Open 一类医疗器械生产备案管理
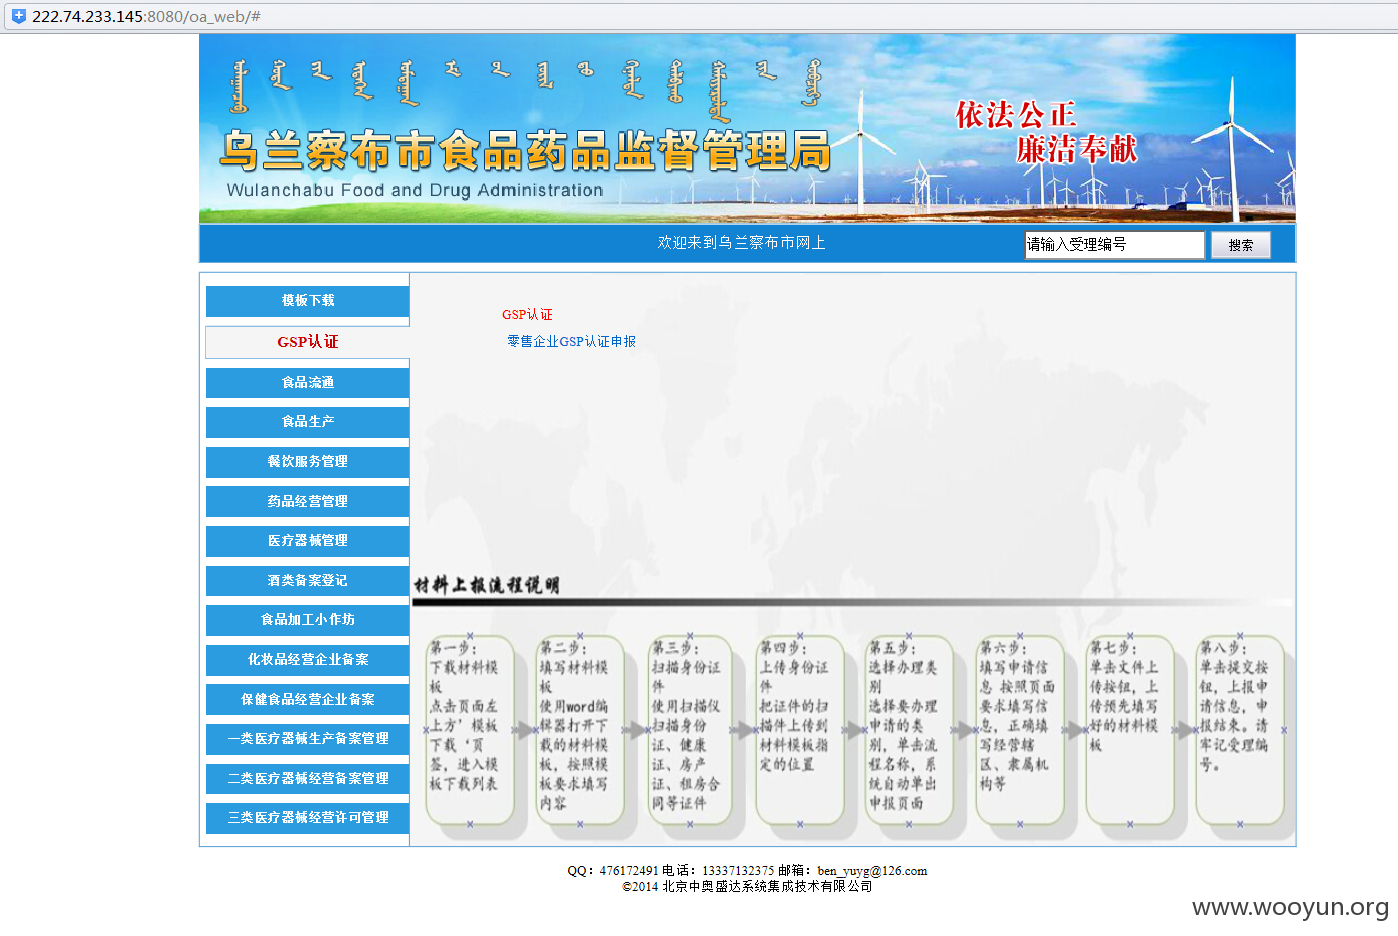 click(308, 739)
